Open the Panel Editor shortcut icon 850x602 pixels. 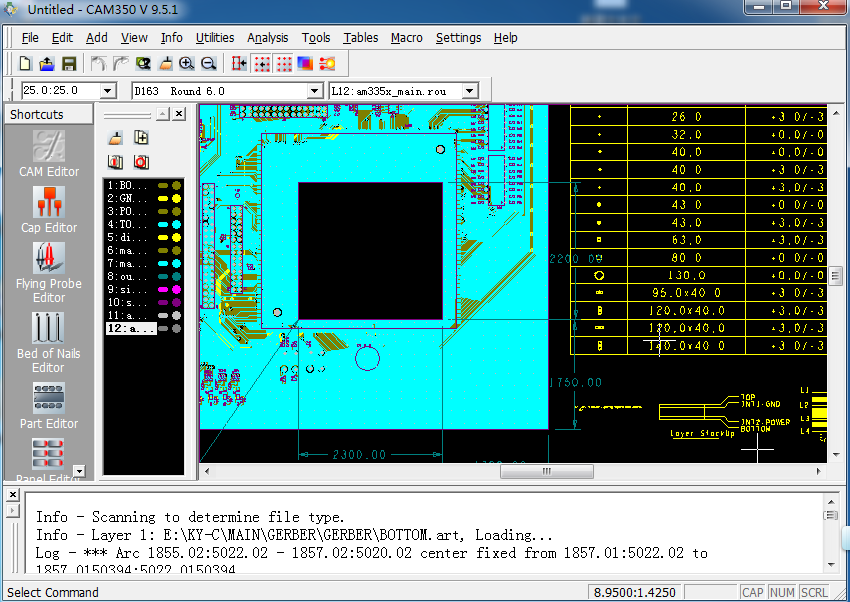click(48, 454)
